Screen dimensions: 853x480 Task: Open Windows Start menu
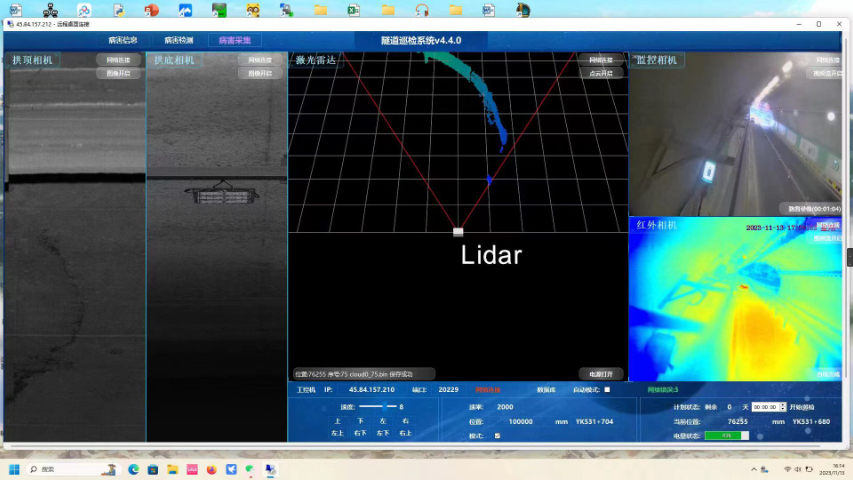(x=15, y=469)
